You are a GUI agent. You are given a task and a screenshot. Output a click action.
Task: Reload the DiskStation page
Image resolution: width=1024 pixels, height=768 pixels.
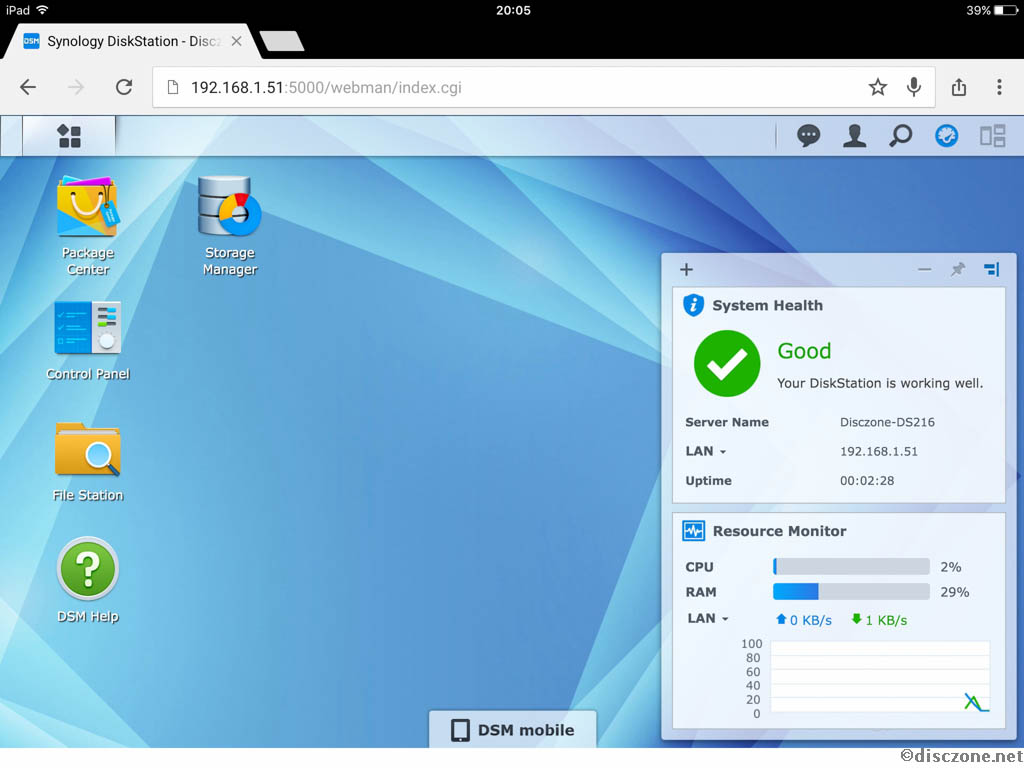pos(124,87)
